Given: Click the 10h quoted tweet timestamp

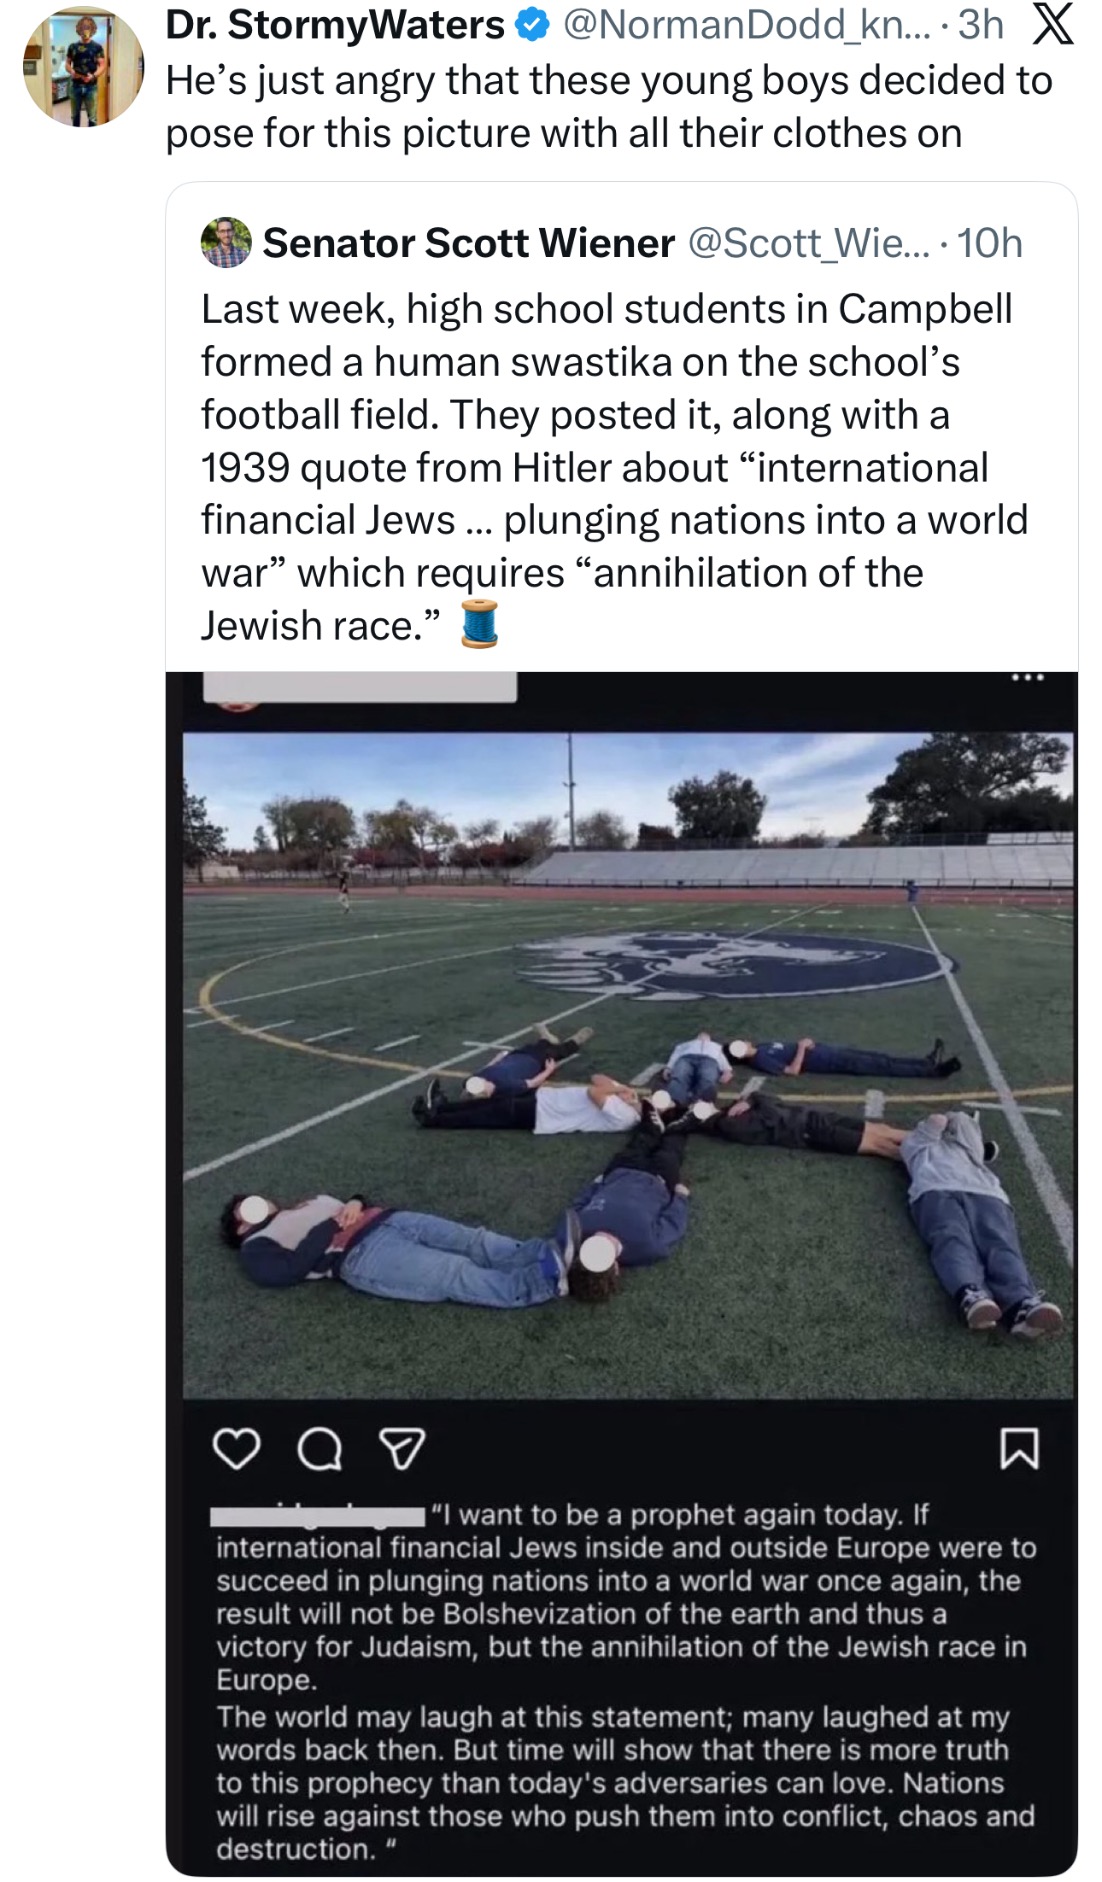Looking at the screenshot, I should 990,243.
